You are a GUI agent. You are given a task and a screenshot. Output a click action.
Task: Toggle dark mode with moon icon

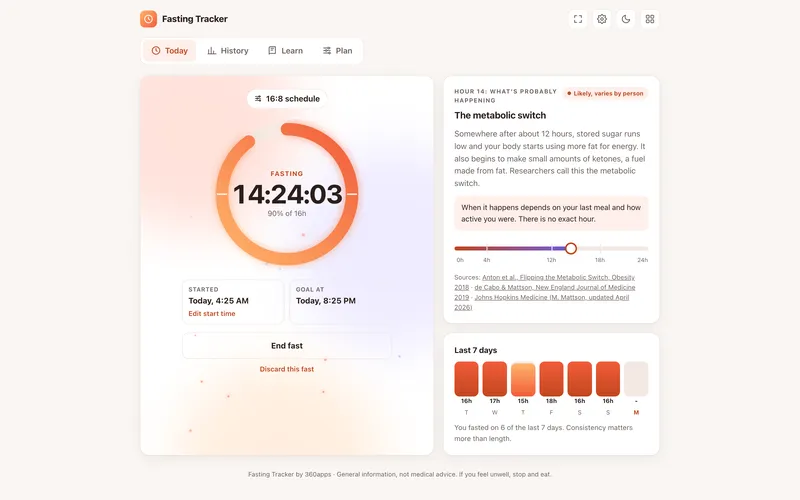click(x=626, y=19)
